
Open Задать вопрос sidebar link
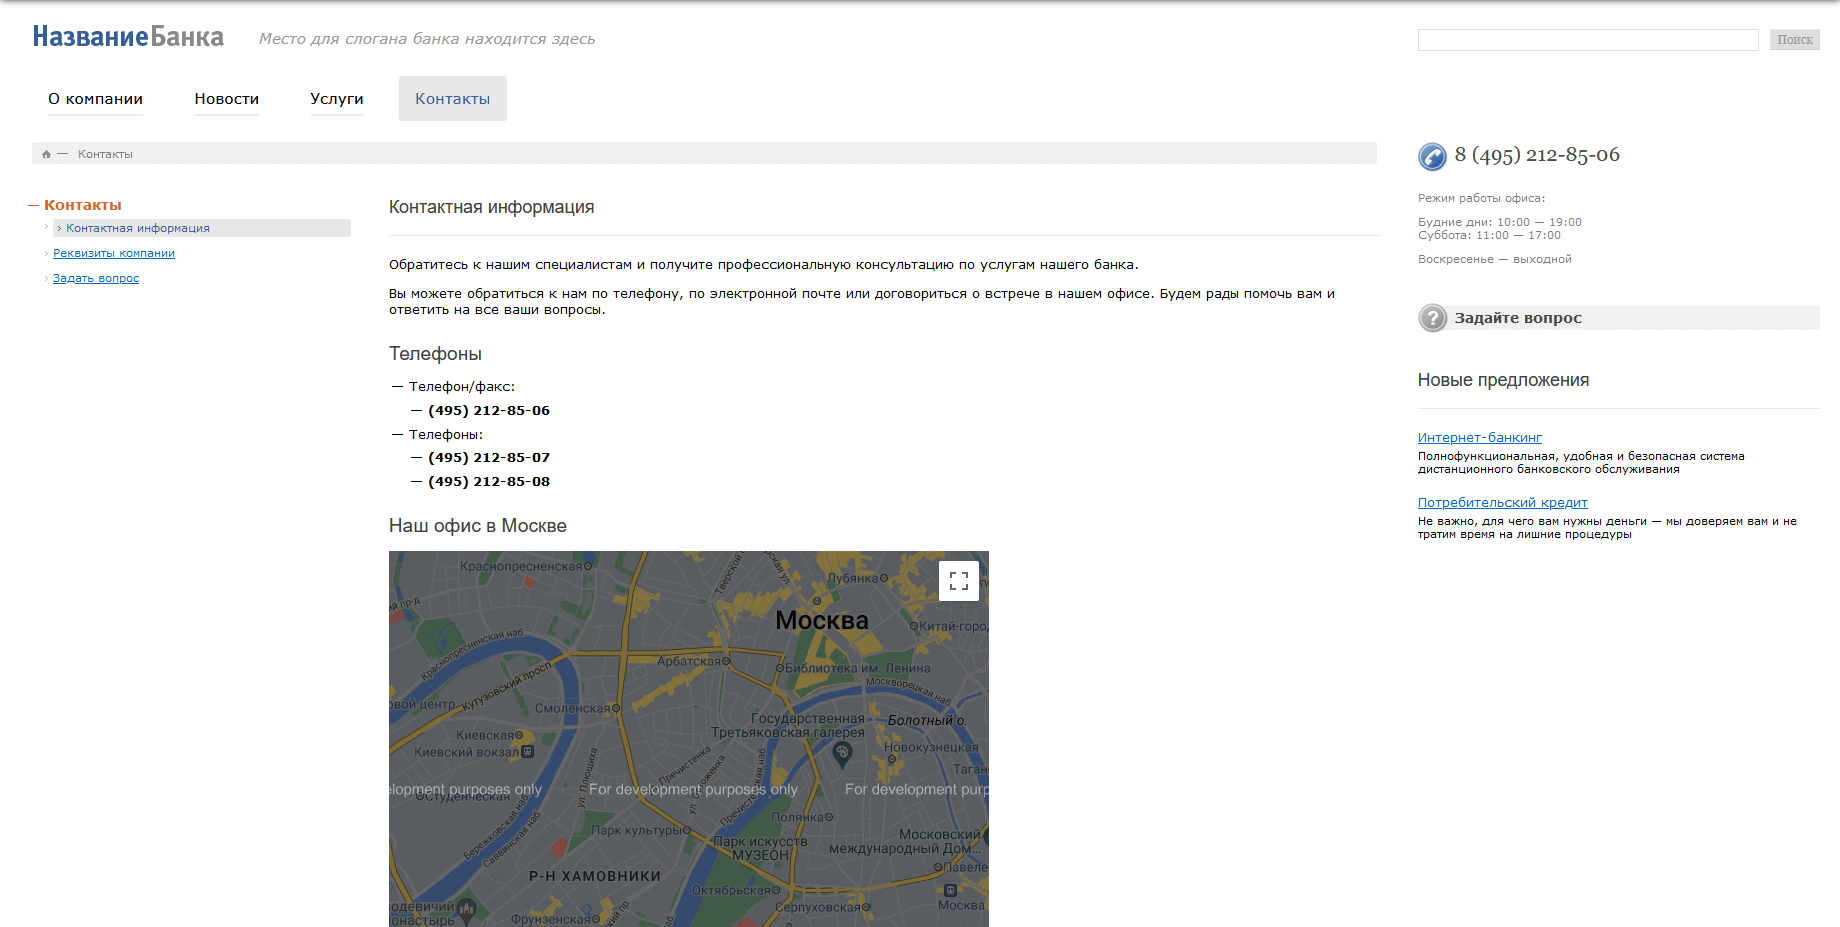coord(96,279)
